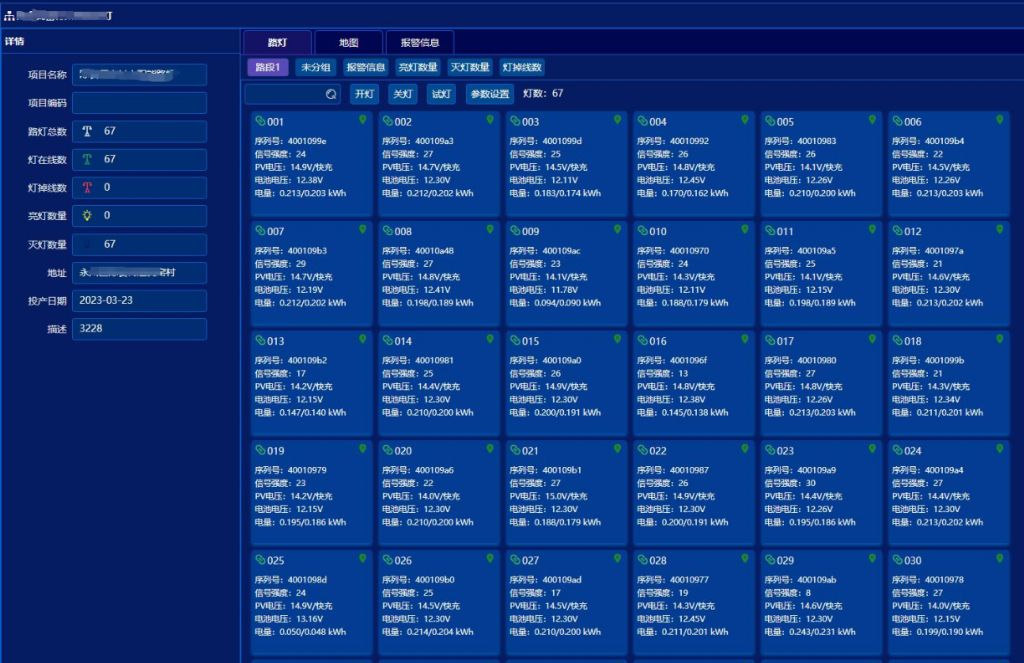Click the white streetlight icon for 路灯总数
This screenshot has width=1024, height=663.
[x=87, y=131]
